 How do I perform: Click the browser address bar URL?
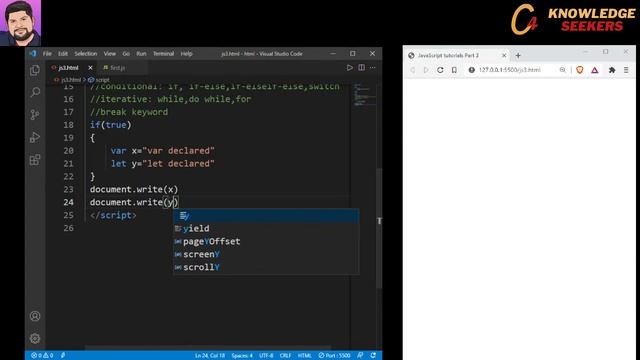510,70
